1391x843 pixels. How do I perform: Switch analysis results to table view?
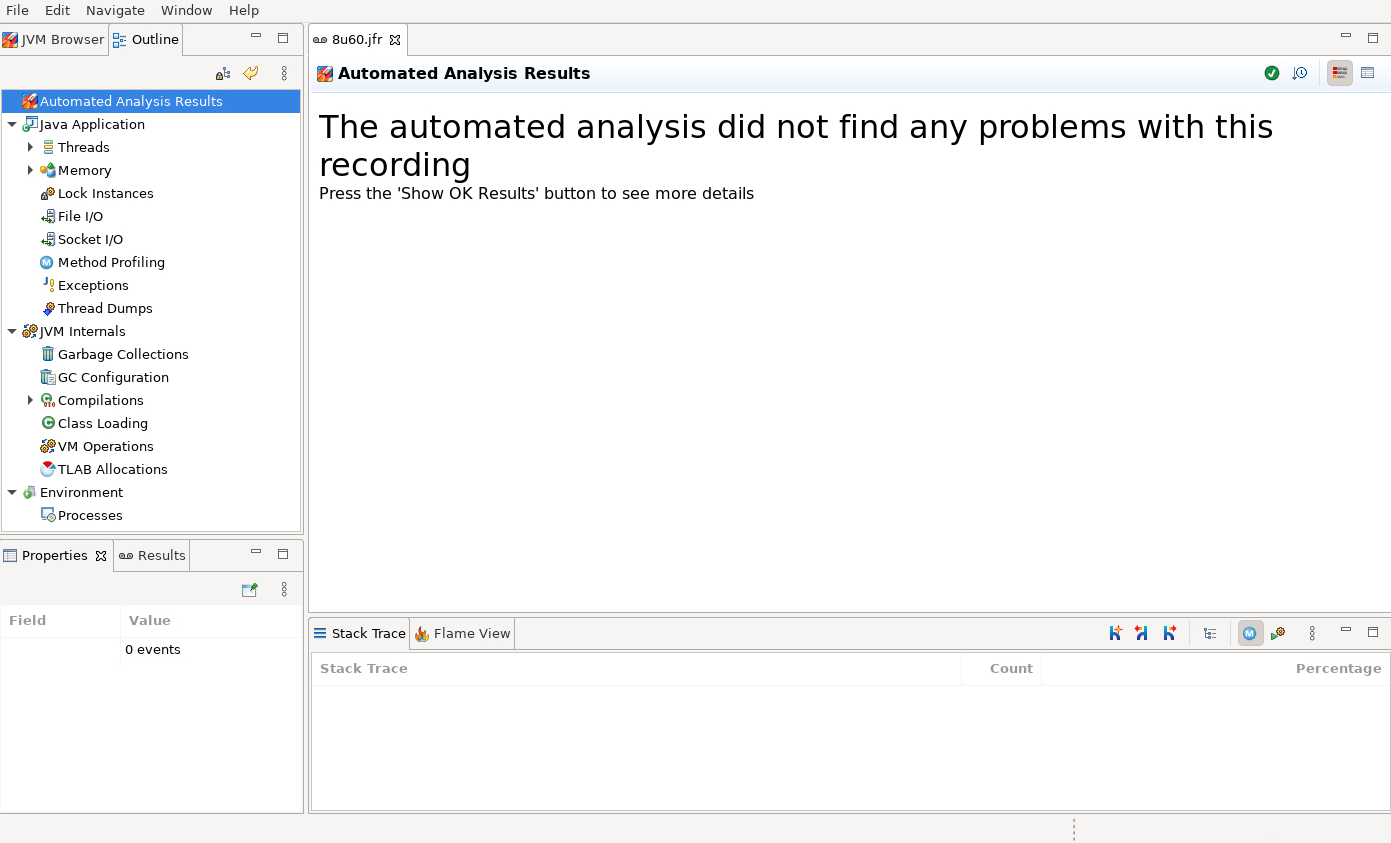(x=1367, y=73)
